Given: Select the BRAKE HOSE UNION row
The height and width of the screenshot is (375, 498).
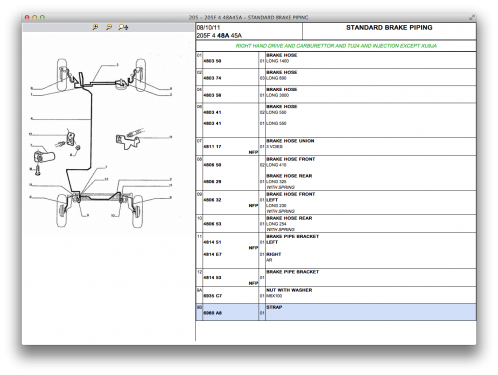Looking at the screenshot, I should coord(336,146).
